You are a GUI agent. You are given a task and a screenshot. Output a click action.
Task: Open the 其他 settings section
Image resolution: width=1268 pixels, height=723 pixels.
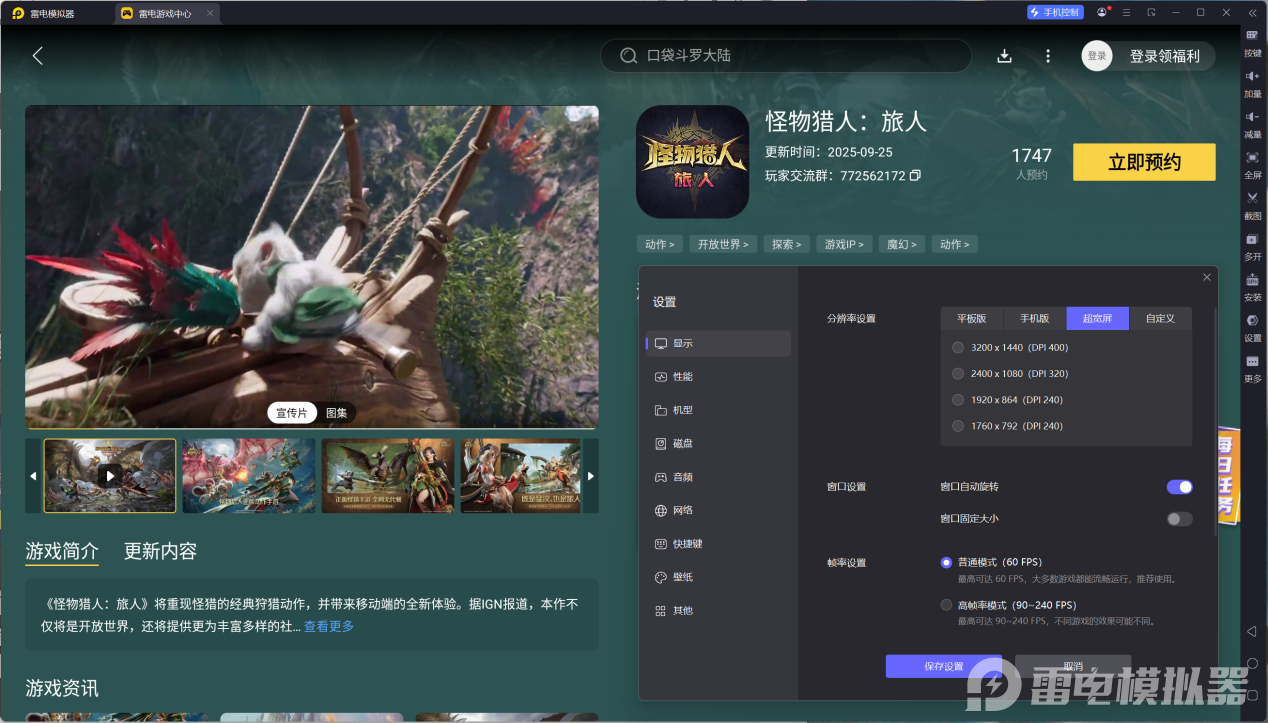[x=718, y=610]
